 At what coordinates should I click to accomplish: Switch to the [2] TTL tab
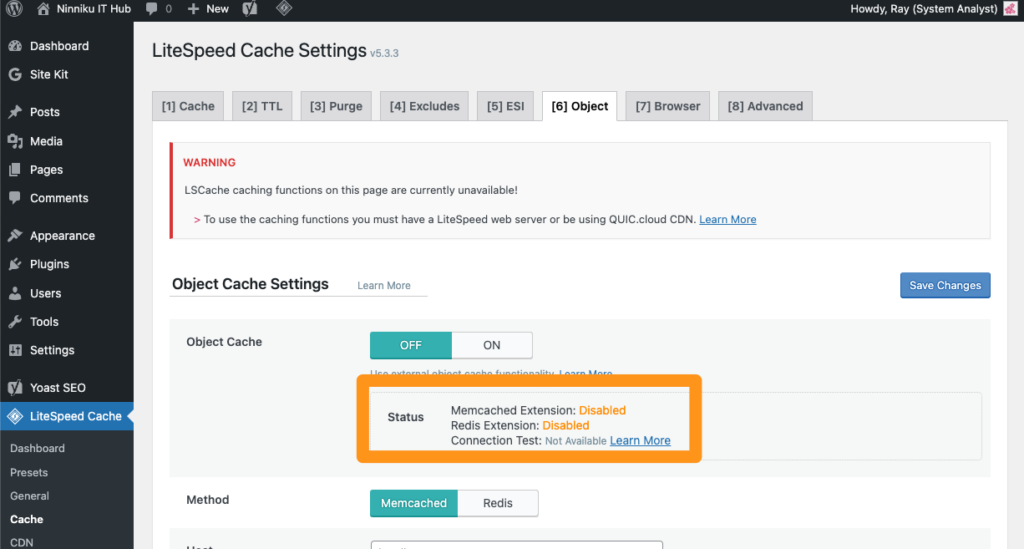click(262, 106)
